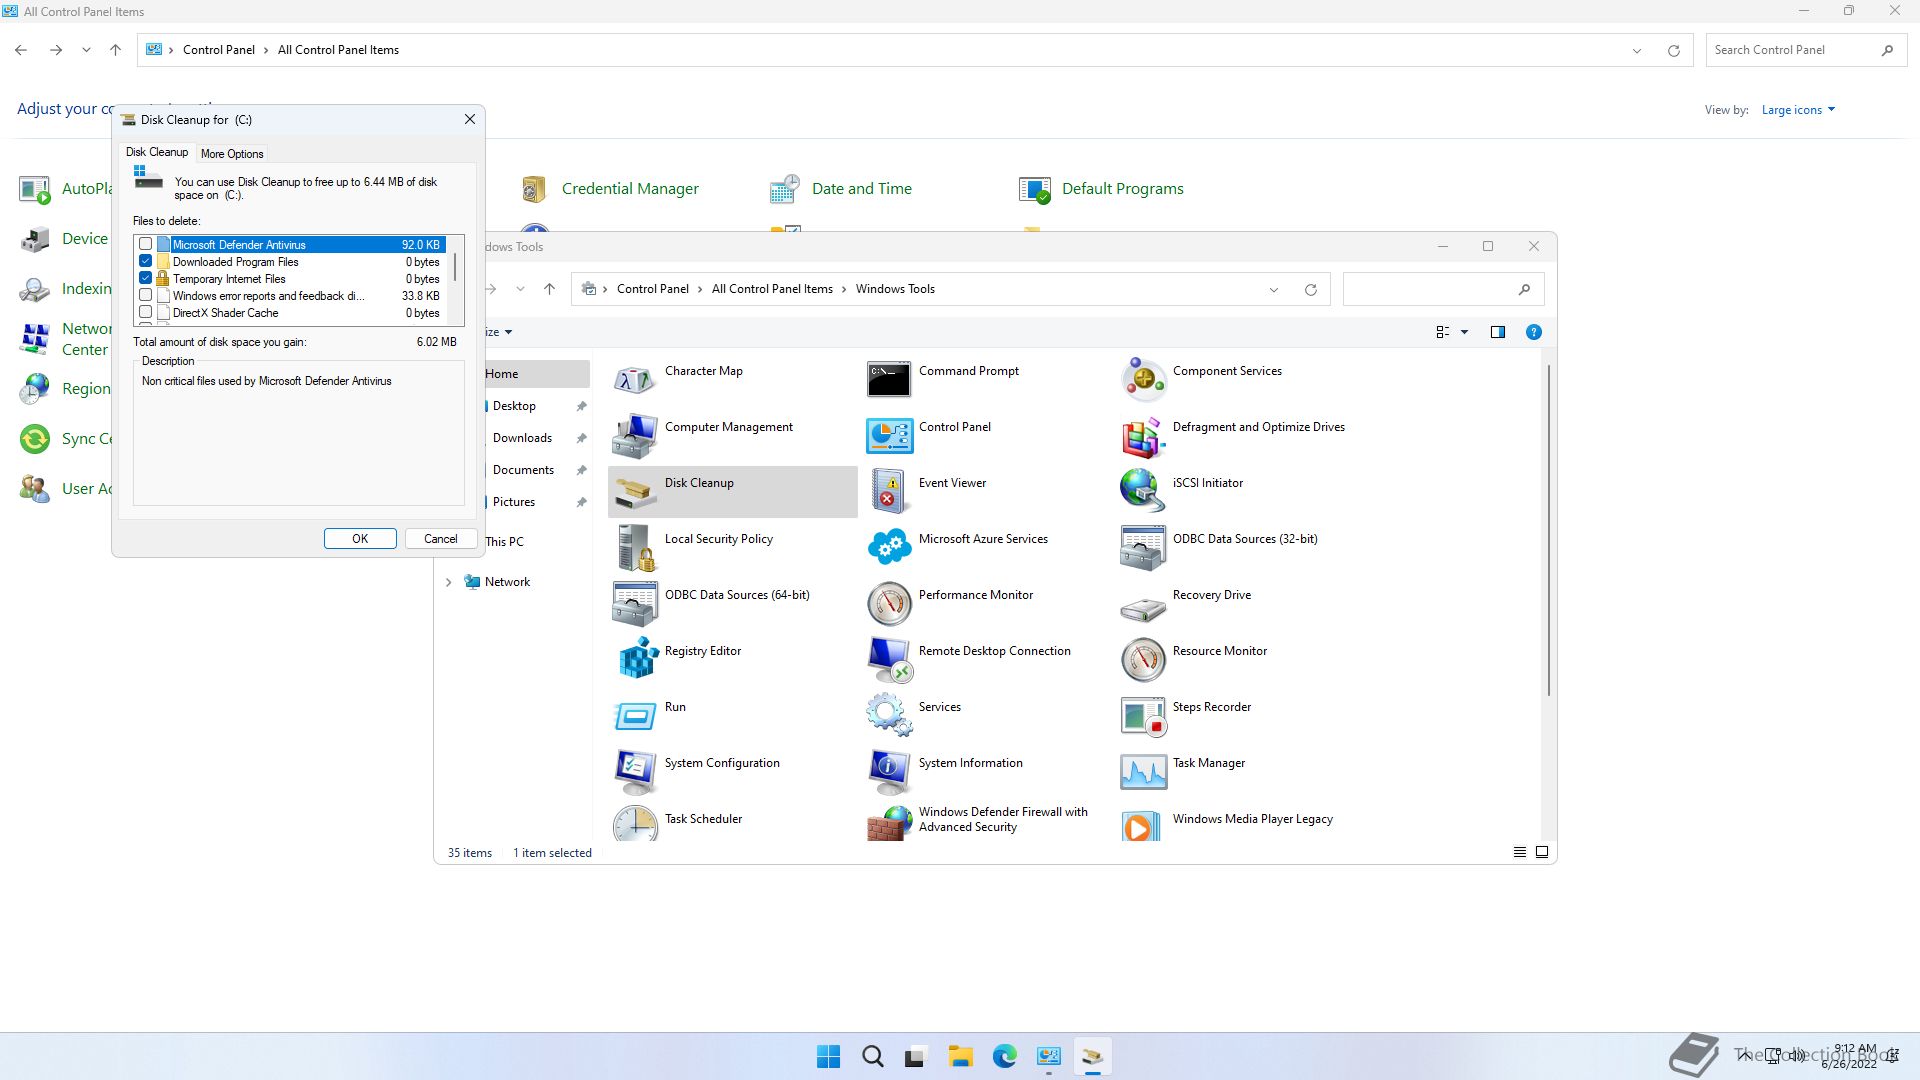Open Microsoft Edge from taskbar
The height and width of the screenshot is (1080, 1920).
pos(1004,1057)
